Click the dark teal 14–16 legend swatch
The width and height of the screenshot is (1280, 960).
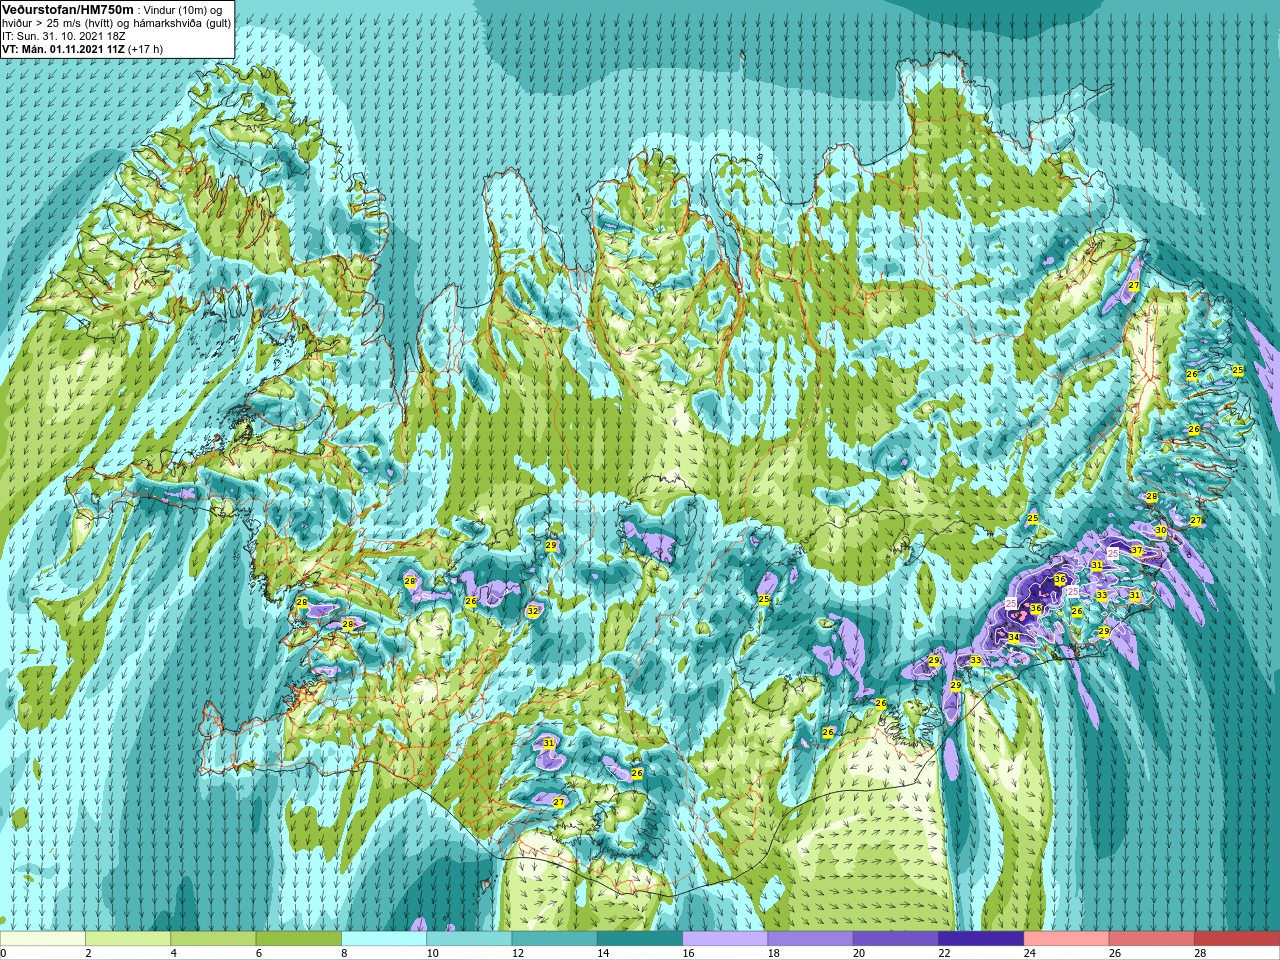point(640,939)
